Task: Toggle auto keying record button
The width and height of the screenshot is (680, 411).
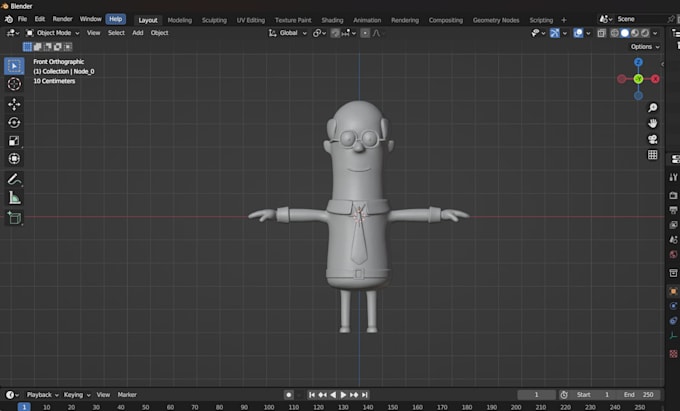Action: point(288,395)
